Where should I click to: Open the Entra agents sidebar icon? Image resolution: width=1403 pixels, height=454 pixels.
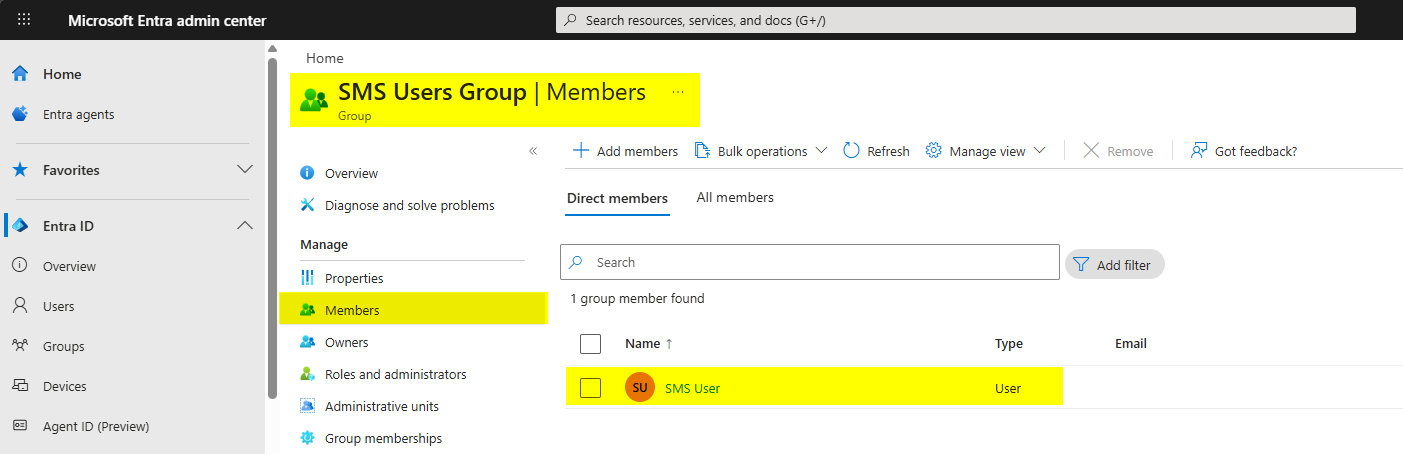[x=20, y=114]
